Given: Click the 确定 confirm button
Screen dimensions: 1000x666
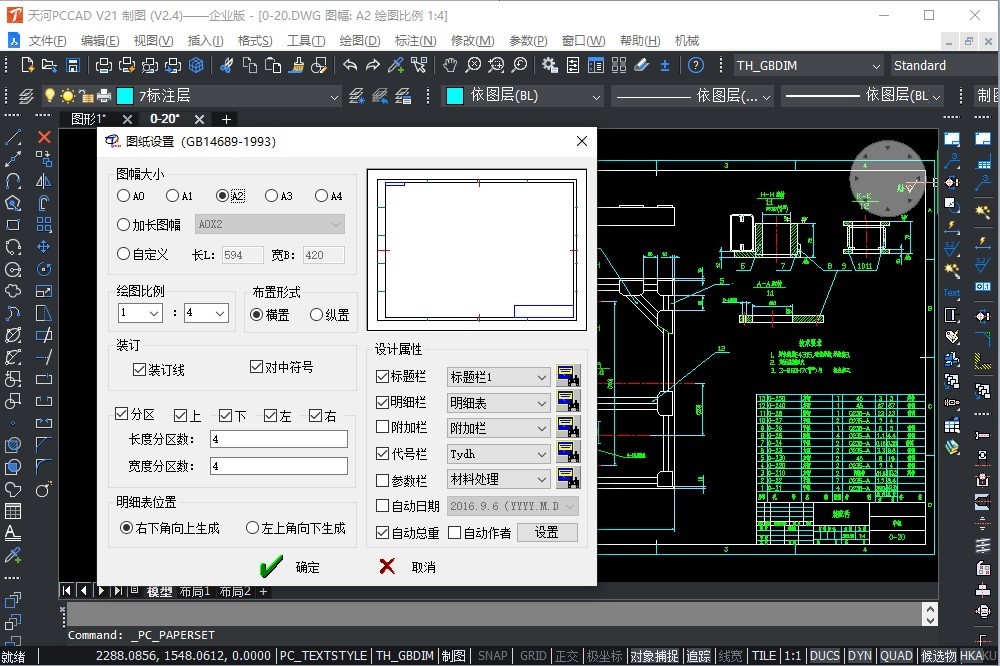Looking at the screenshot, I should pos(290,567).
